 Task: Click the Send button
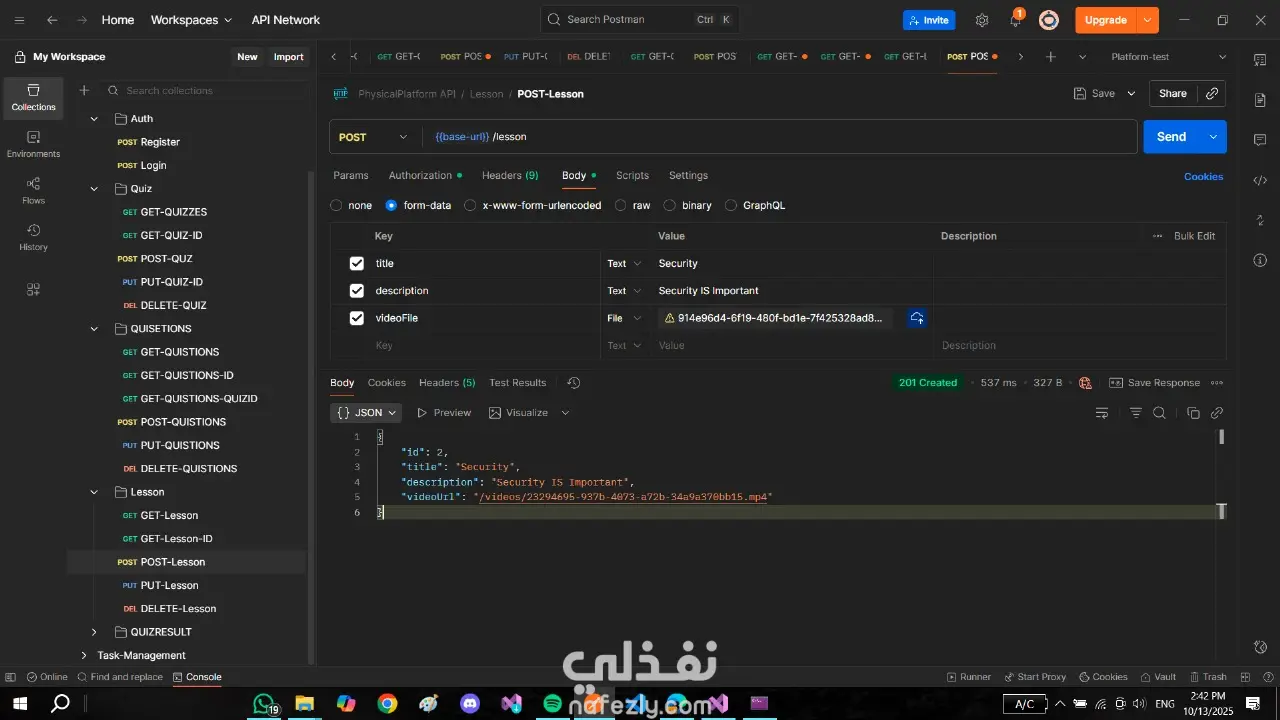(1170, 137)
